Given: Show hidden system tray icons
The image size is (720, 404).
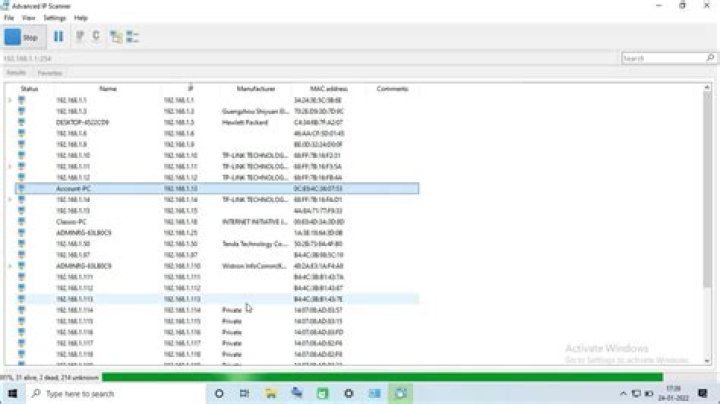Looking at the screenshot, I should pos(623,393).
